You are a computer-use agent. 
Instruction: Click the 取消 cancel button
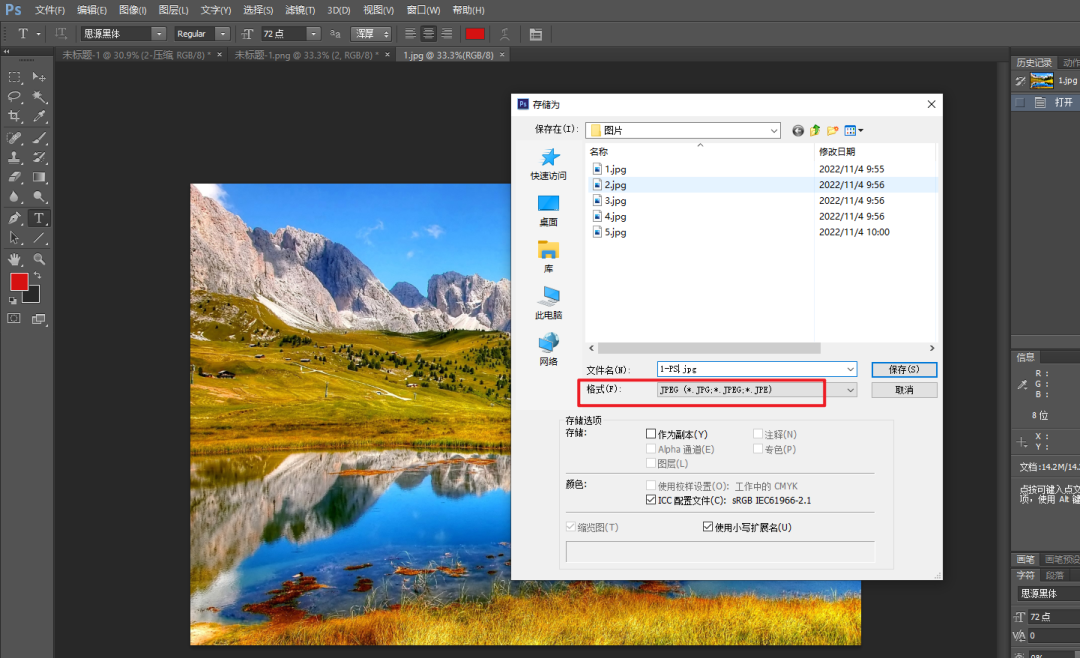(904, 390)
